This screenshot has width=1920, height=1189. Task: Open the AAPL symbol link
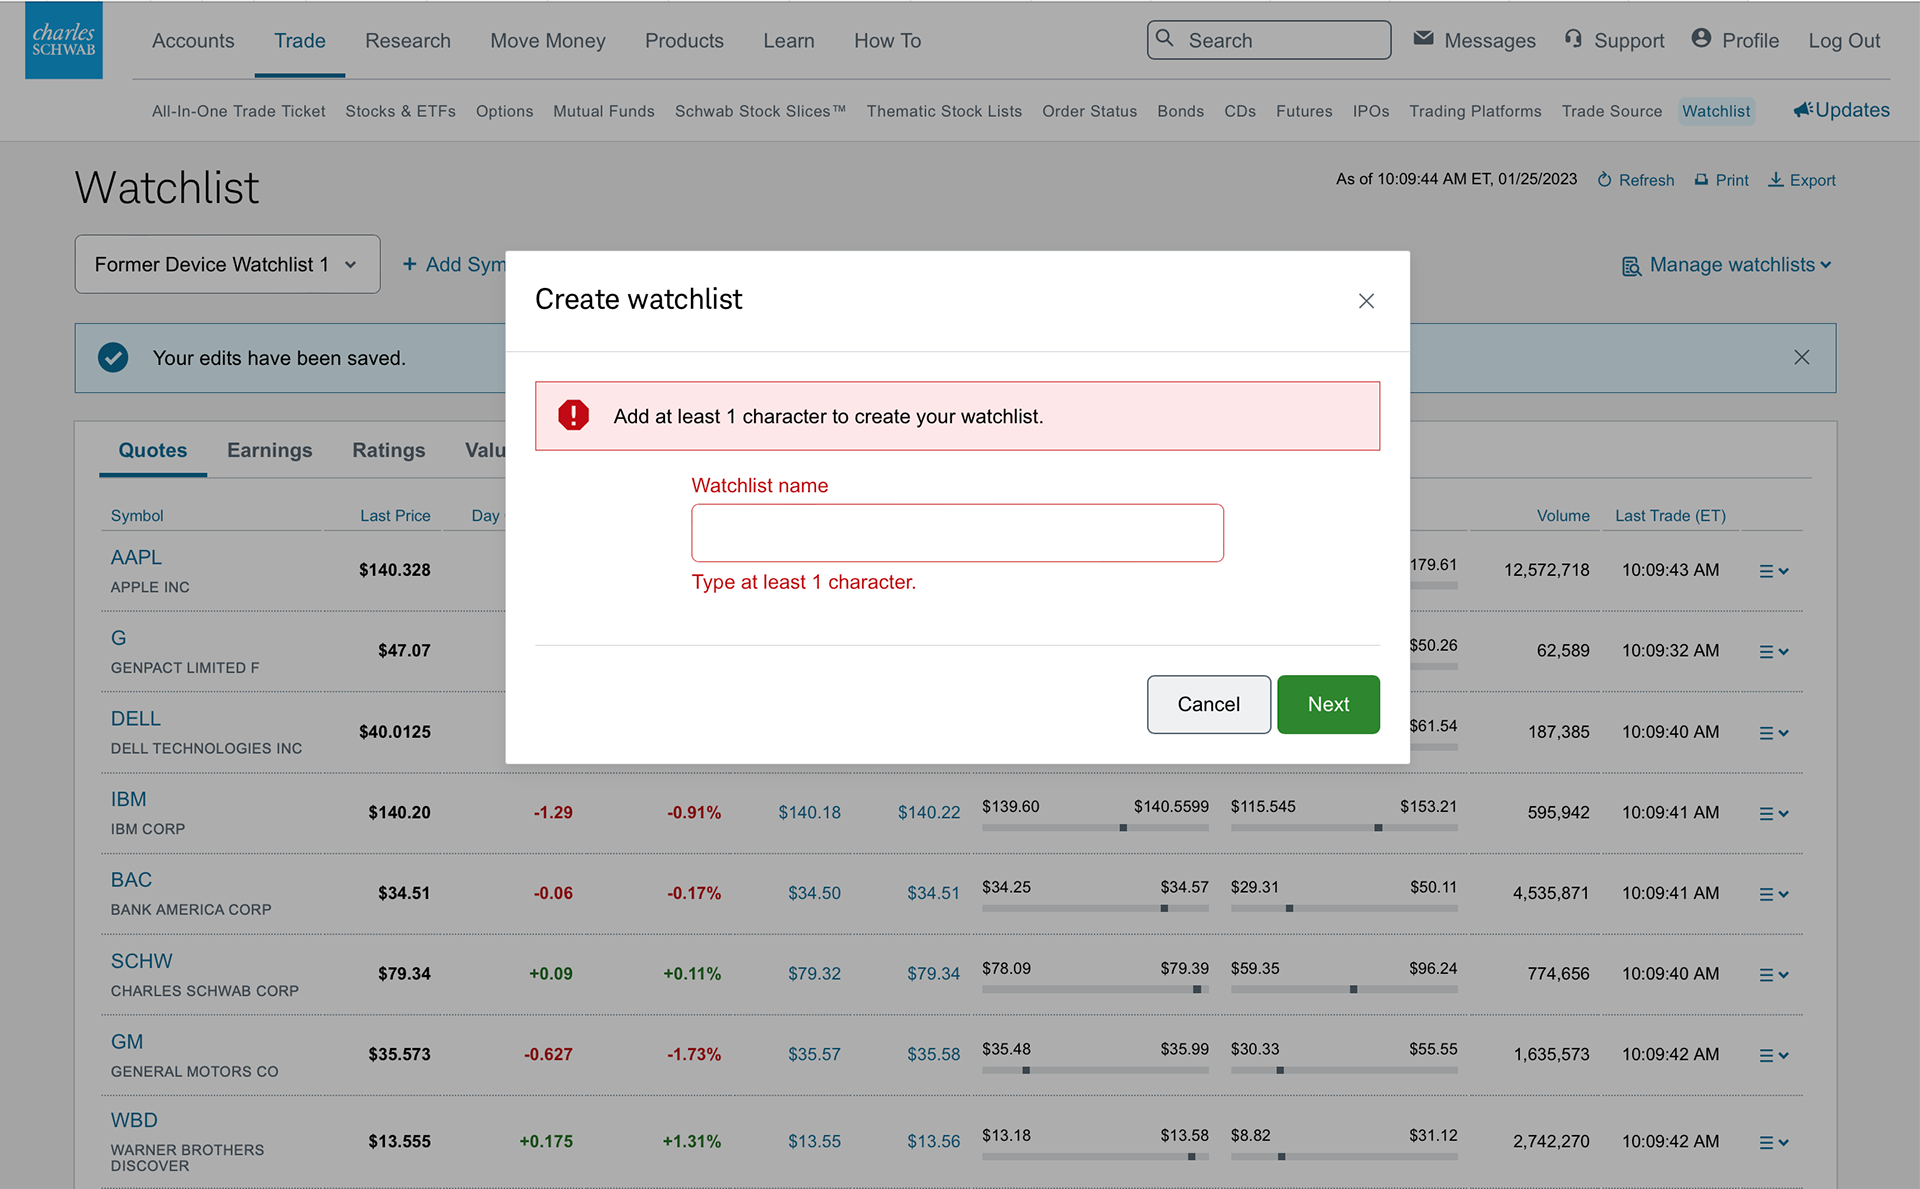click(136, 557)
